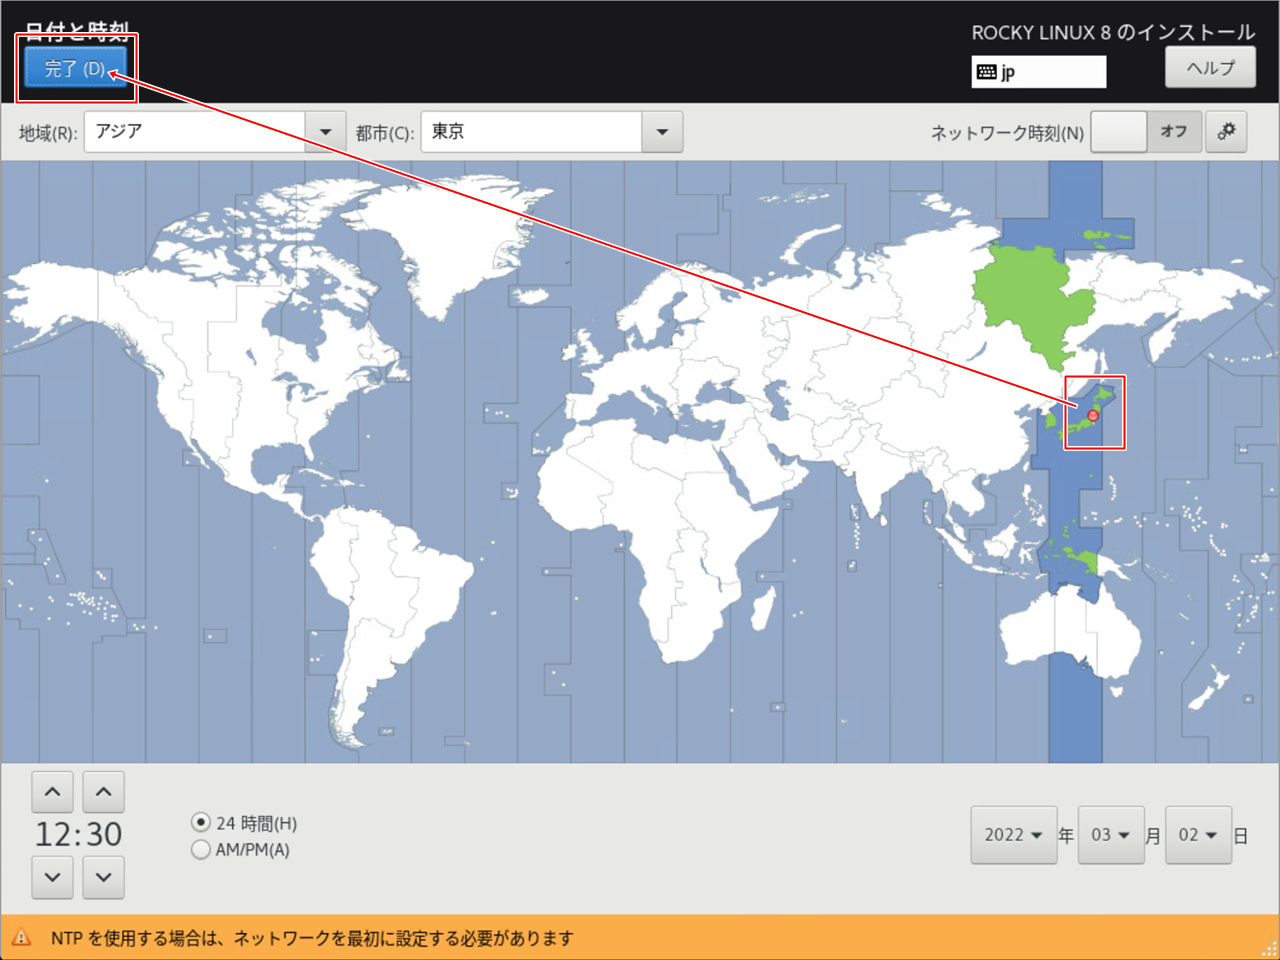The image size is (1280, 960).
Task: Open the year 2022 dropdown
Action: pos(1013,835)
